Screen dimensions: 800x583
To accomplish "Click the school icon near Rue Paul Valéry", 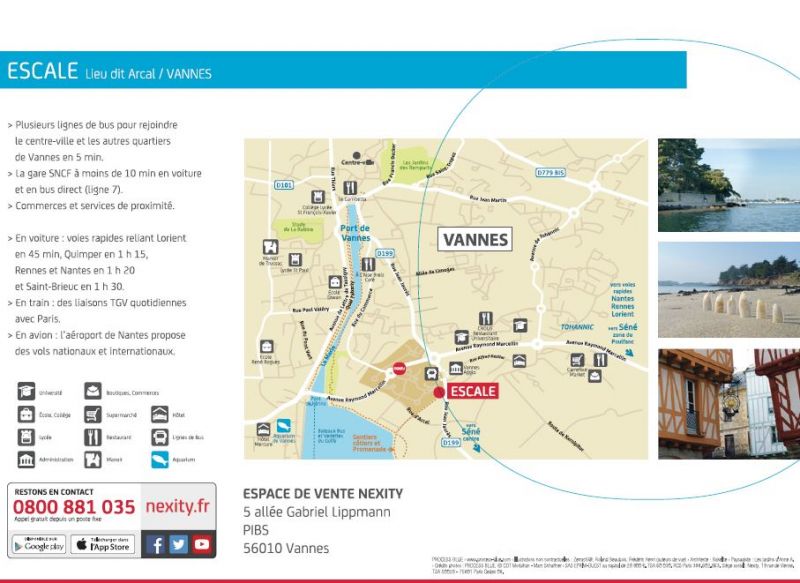I will [335, 282].
